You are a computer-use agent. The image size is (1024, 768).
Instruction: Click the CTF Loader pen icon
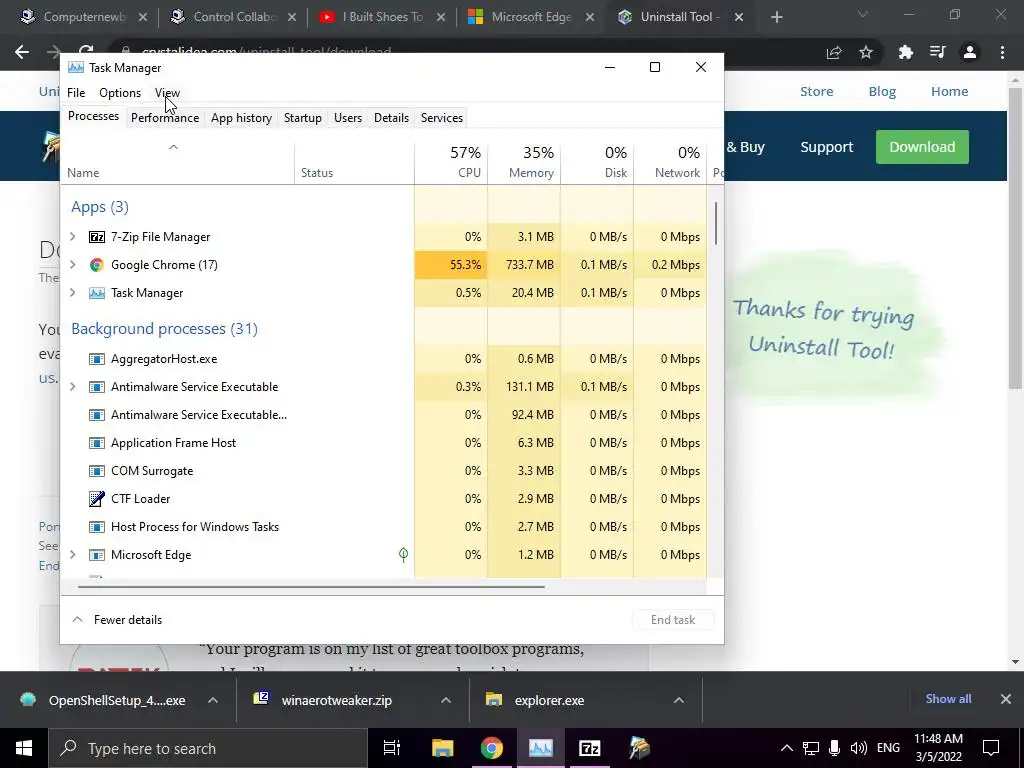click(x=97, y=499)
